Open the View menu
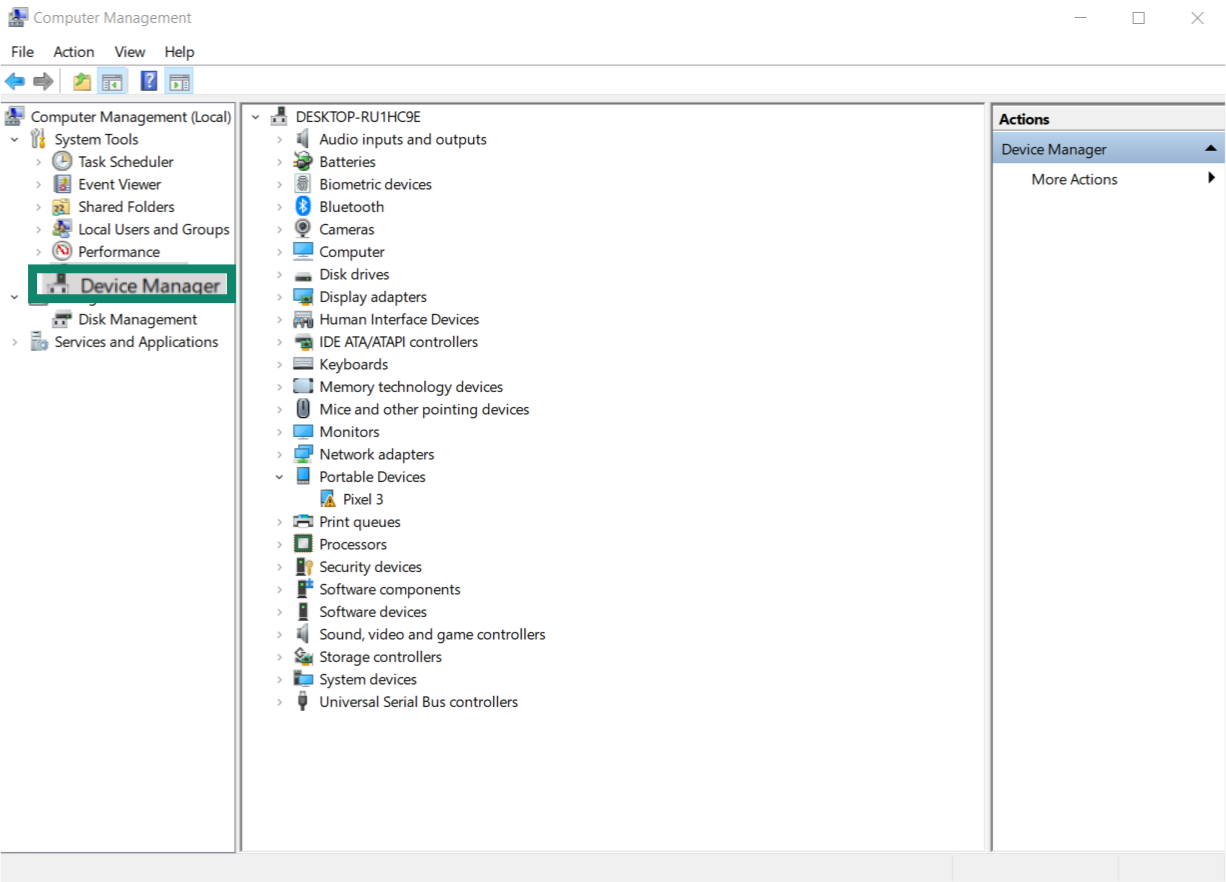 (x=129, y=51)
